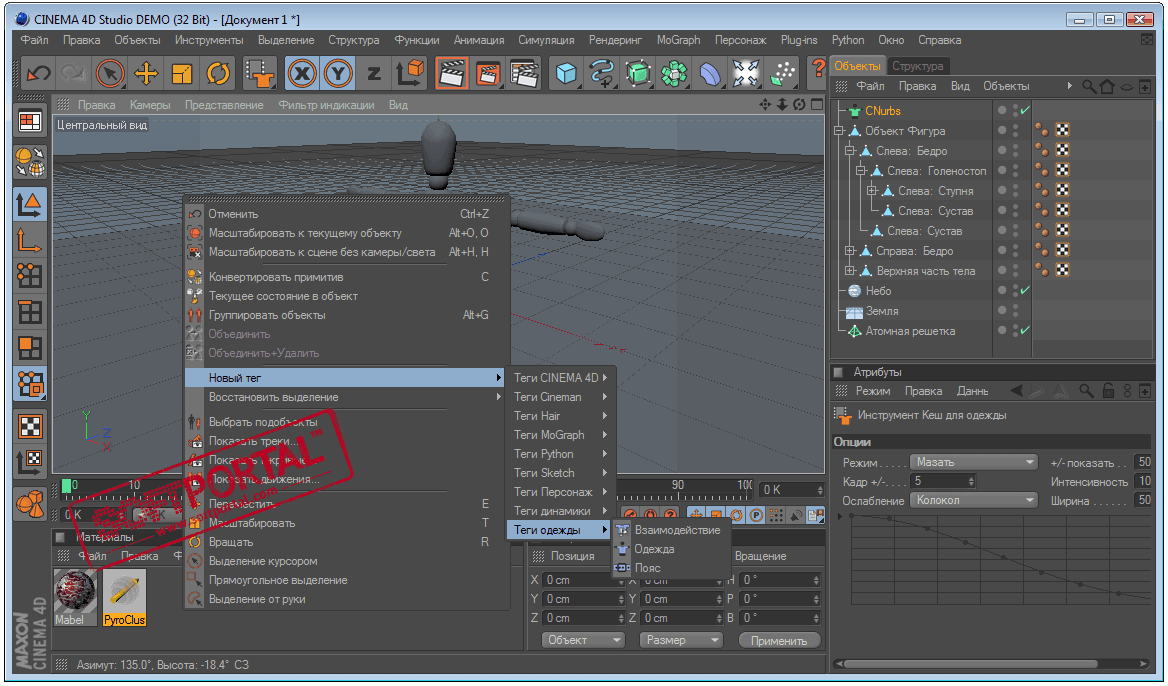Expand Справа: Бедро tree node
This screenshot has width=1168, height=686.
(x=850, y=251)
